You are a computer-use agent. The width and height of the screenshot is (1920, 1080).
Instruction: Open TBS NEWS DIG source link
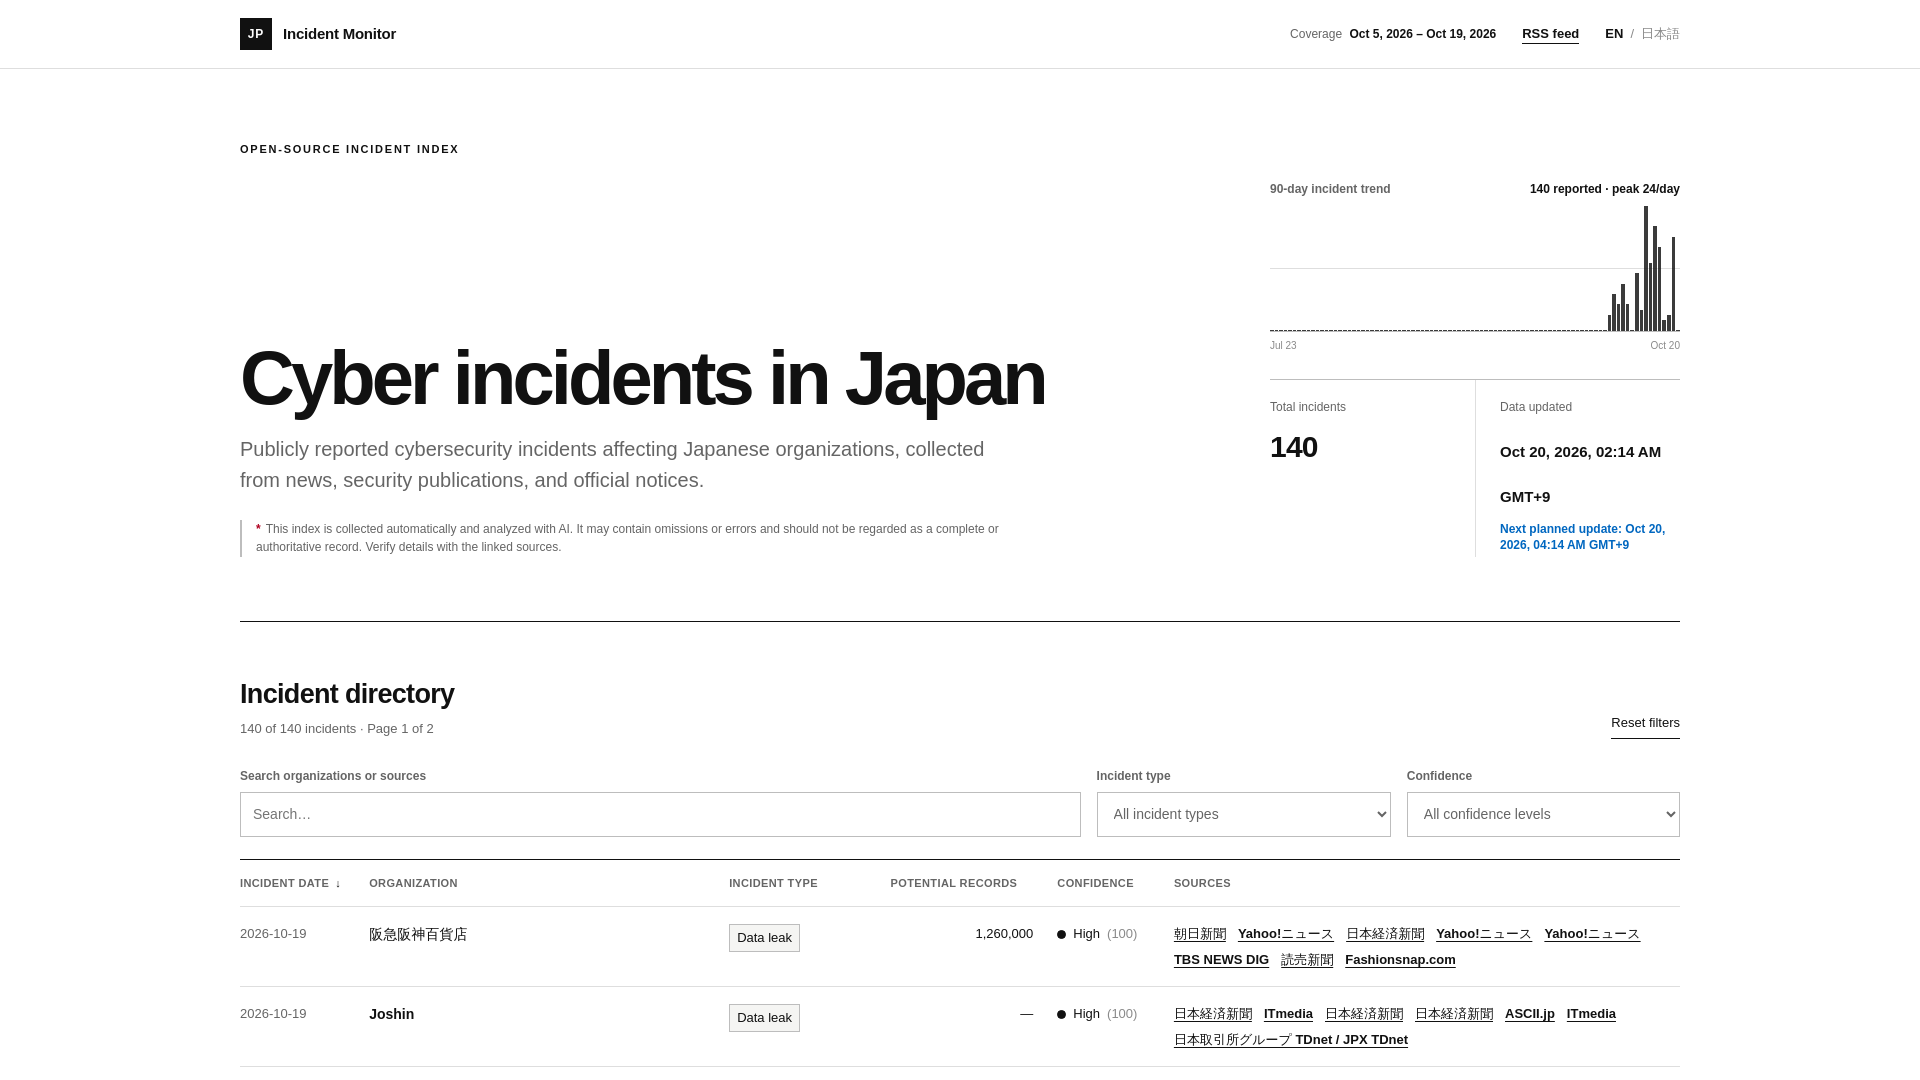pyautogui.click(x=1221, y=960)
